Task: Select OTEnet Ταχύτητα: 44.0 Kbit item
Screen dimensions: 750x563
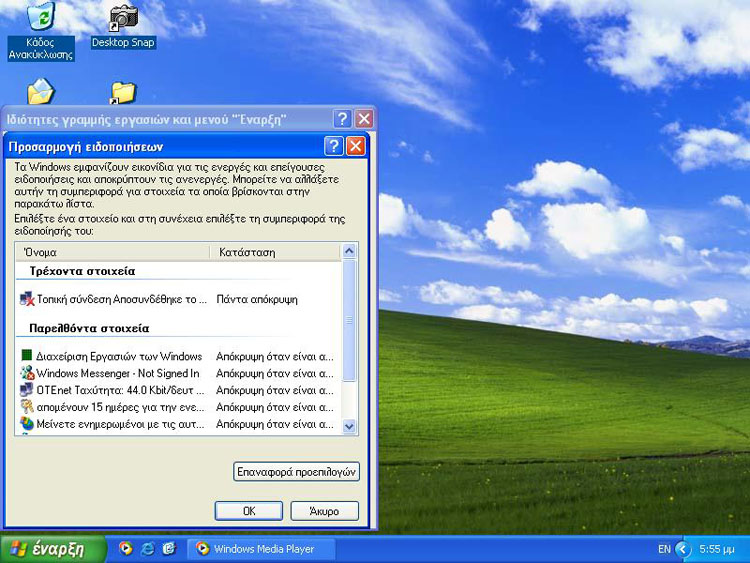Action: pyautogui.click(x=121, y=390)
